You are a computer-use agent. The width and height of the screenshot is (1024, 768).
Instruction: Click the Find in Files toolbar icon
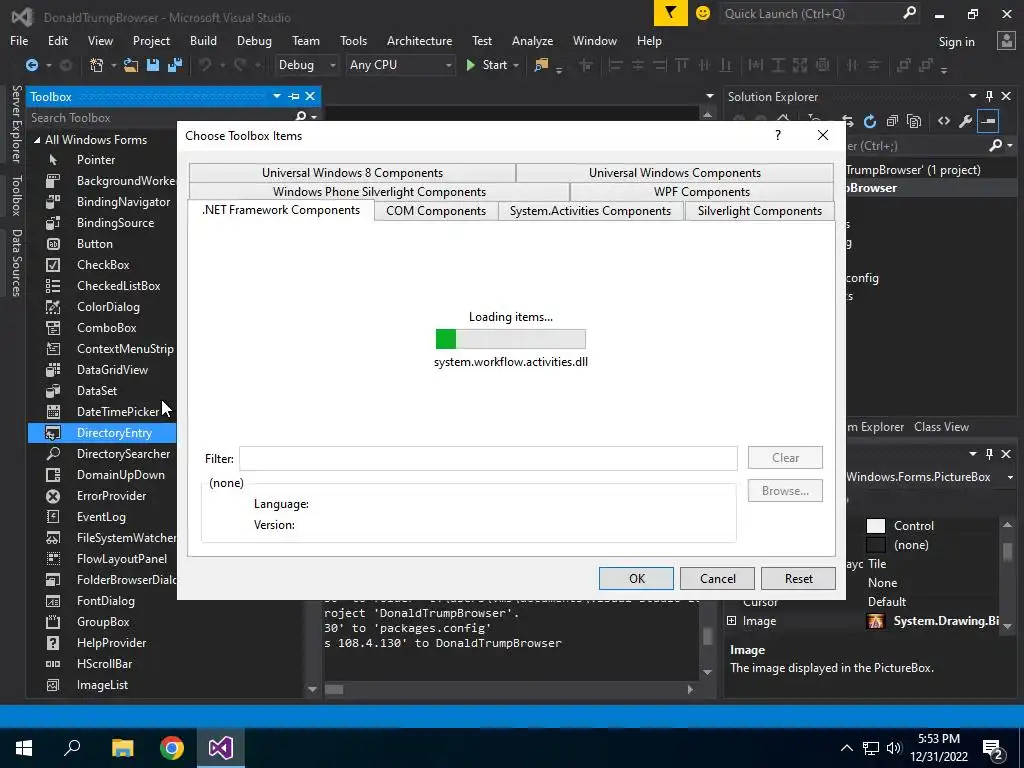pyautogui.click(x=541, y=65)
